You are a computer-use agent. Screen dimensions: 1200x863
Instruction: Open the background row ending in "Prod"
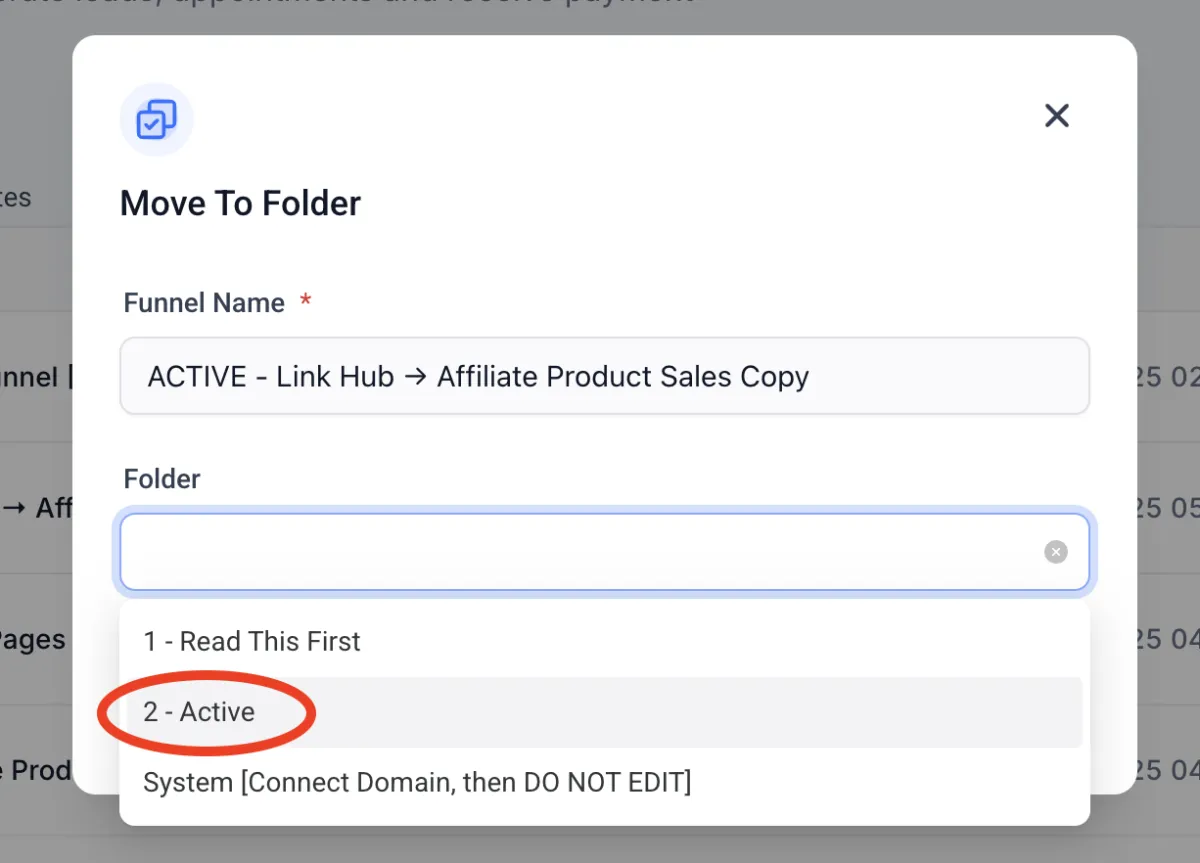[36, 771]
